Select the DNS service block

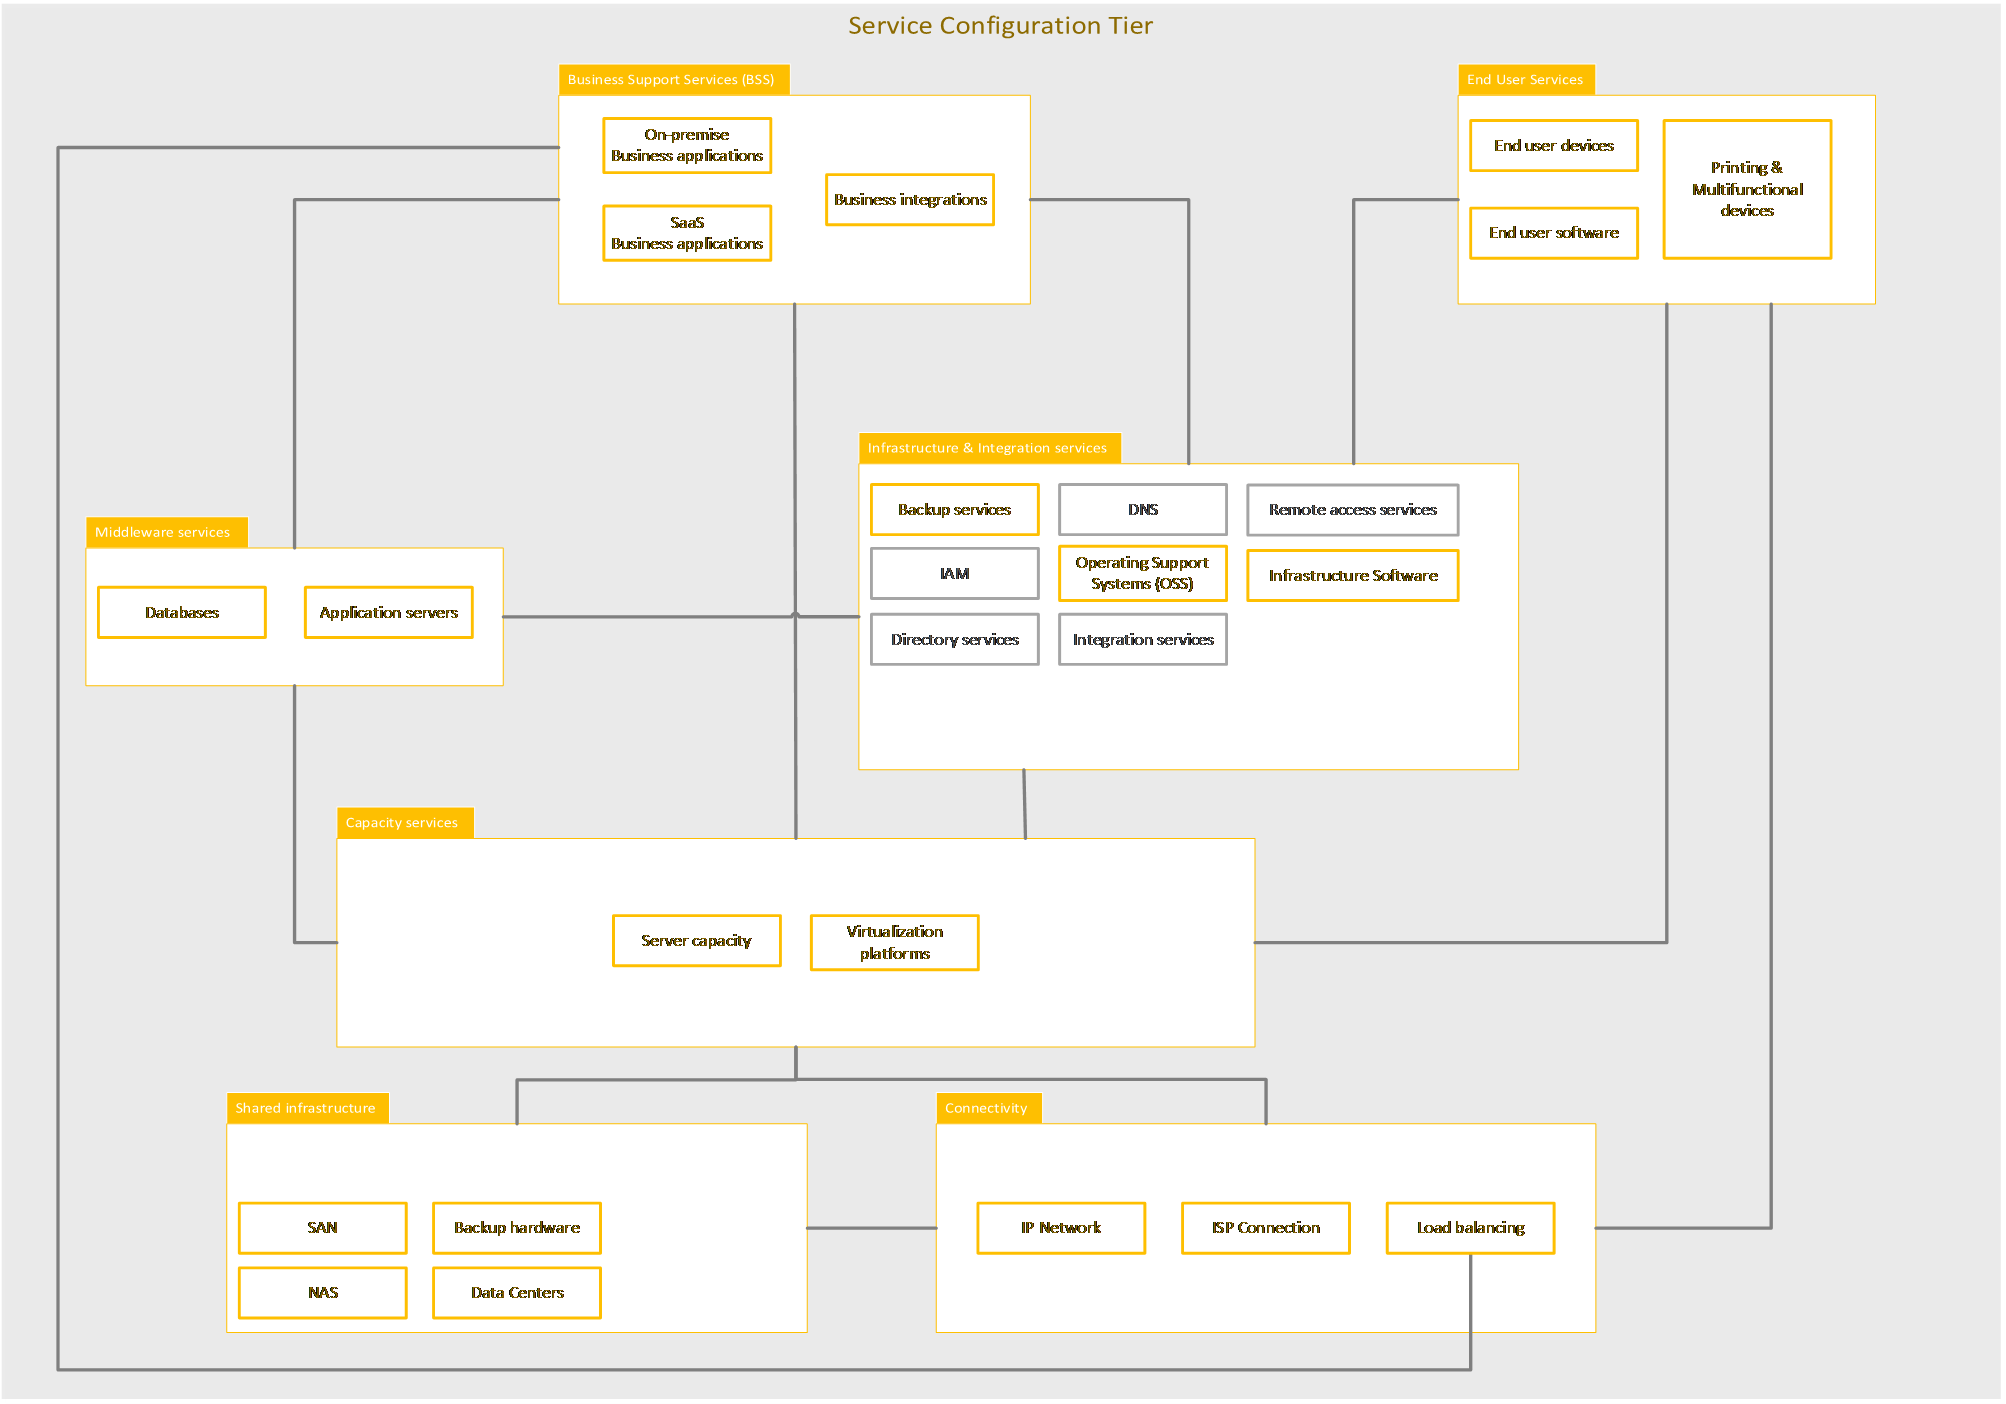[x=1141, y=509]
